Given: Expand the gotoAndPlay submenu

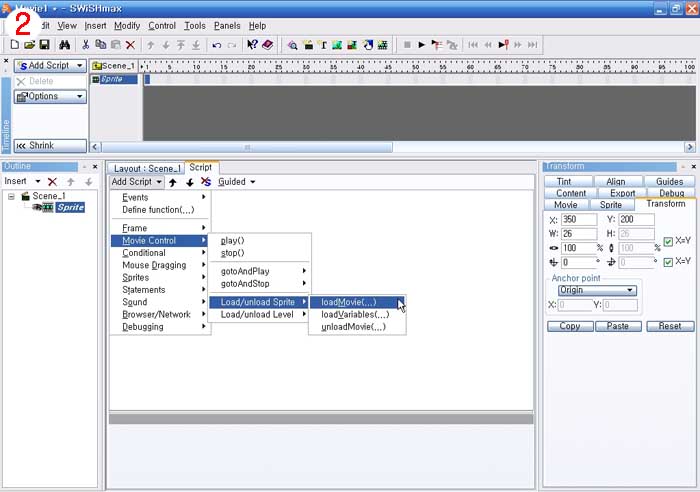Looking at the screenshot, I should pyautogui.click(x=260, y=271).
